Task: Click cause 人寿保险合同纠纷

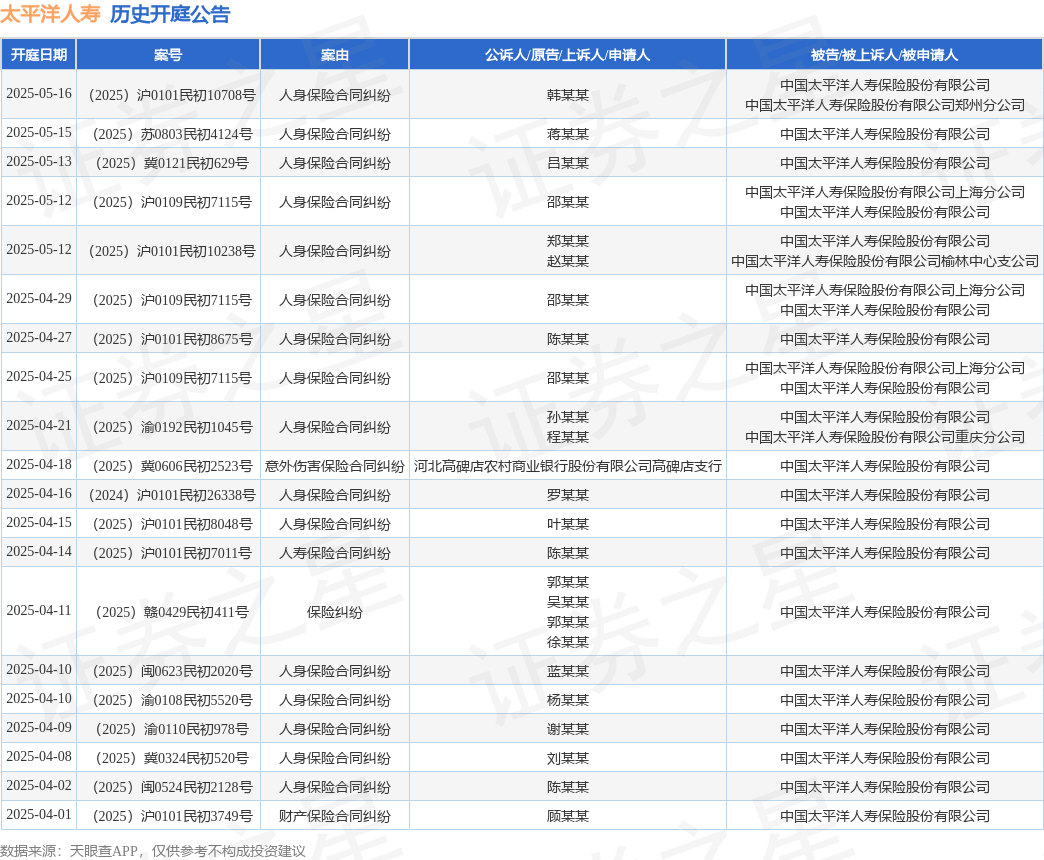Action: point(334,553)
